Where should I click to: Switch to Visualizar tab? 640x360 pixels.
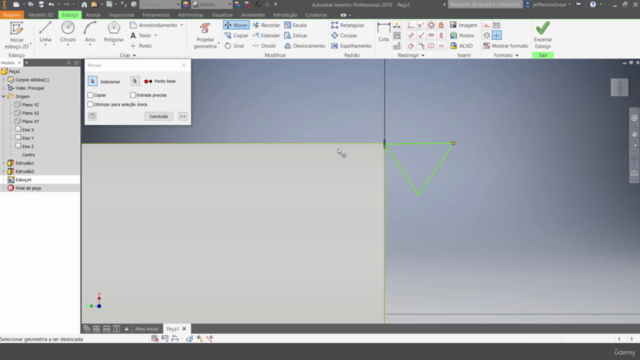[x=222, y=15]
